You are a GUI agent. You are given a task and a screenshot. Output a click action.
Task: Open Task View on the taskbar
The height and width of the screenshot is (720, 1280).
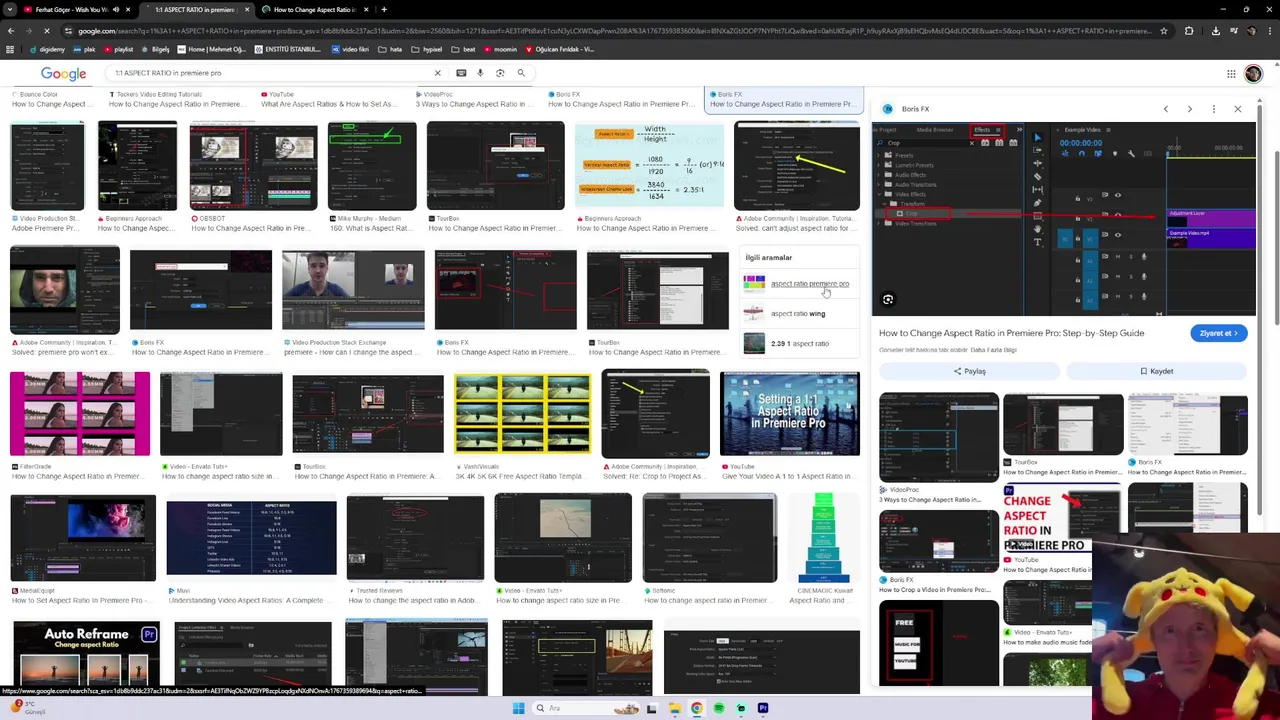pyautogui.click(x=652, y=708)
